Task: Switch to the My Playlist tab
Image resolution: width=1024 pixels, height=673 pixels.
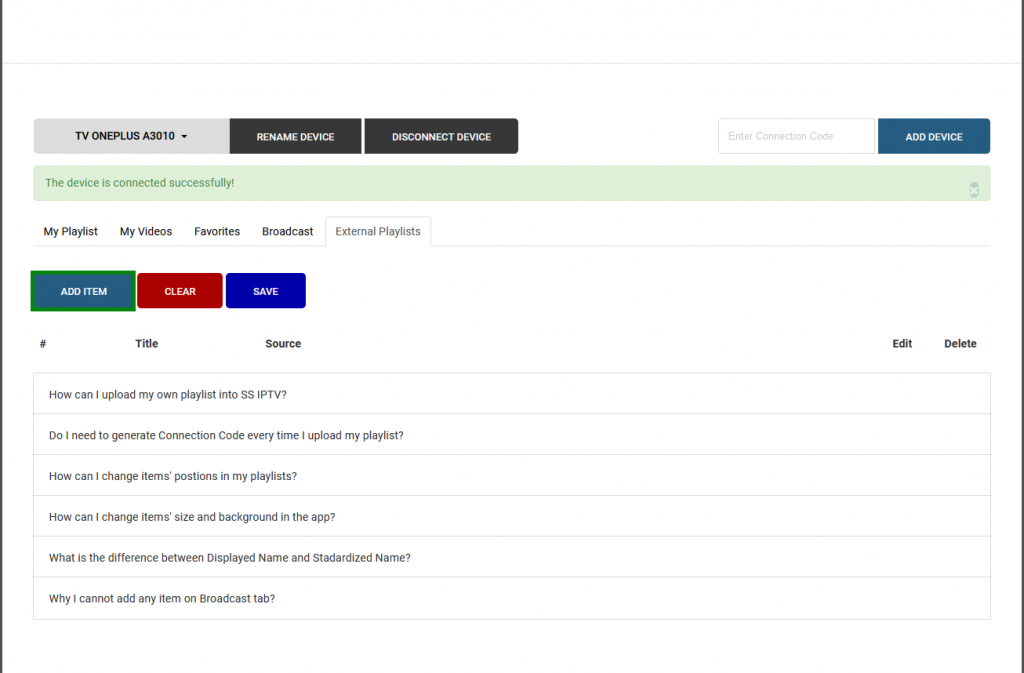Action: (71, 231)
